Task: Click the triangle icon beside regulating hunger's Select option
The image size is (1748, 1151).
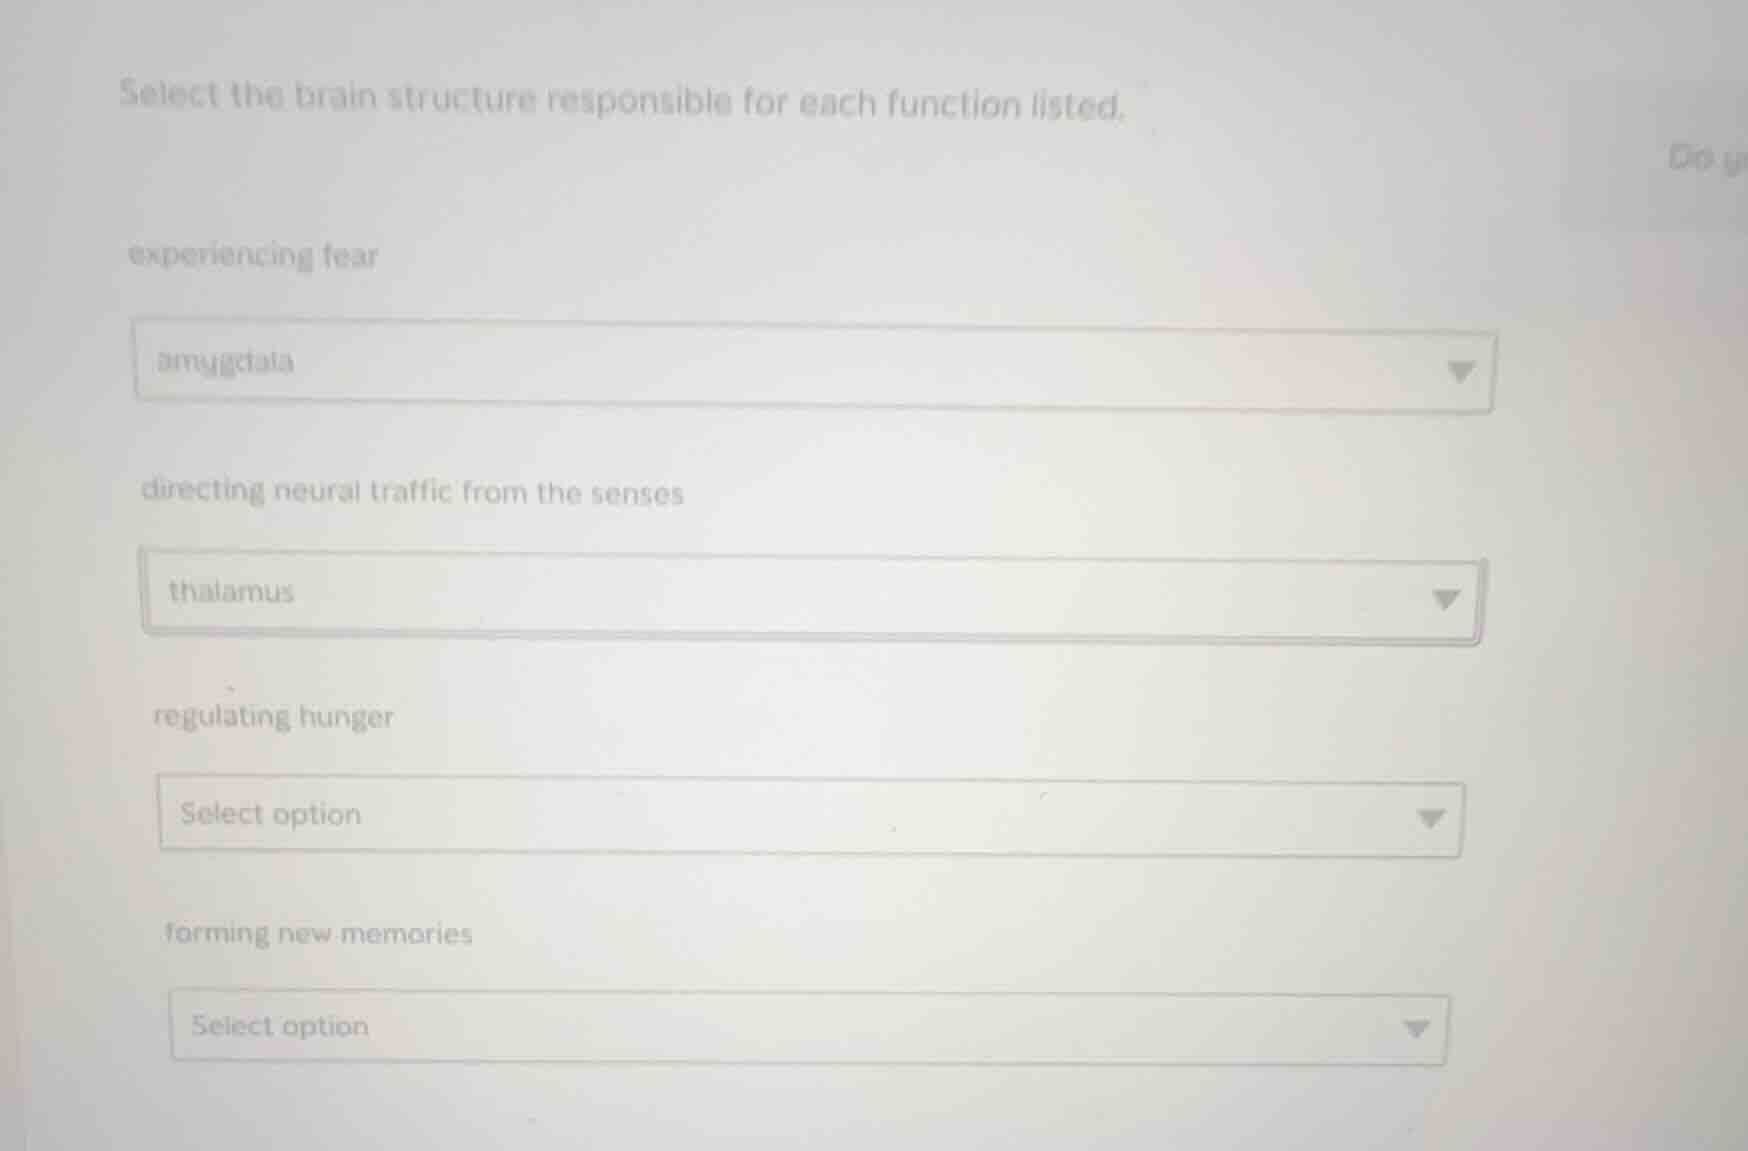Action: point(1431,819)
